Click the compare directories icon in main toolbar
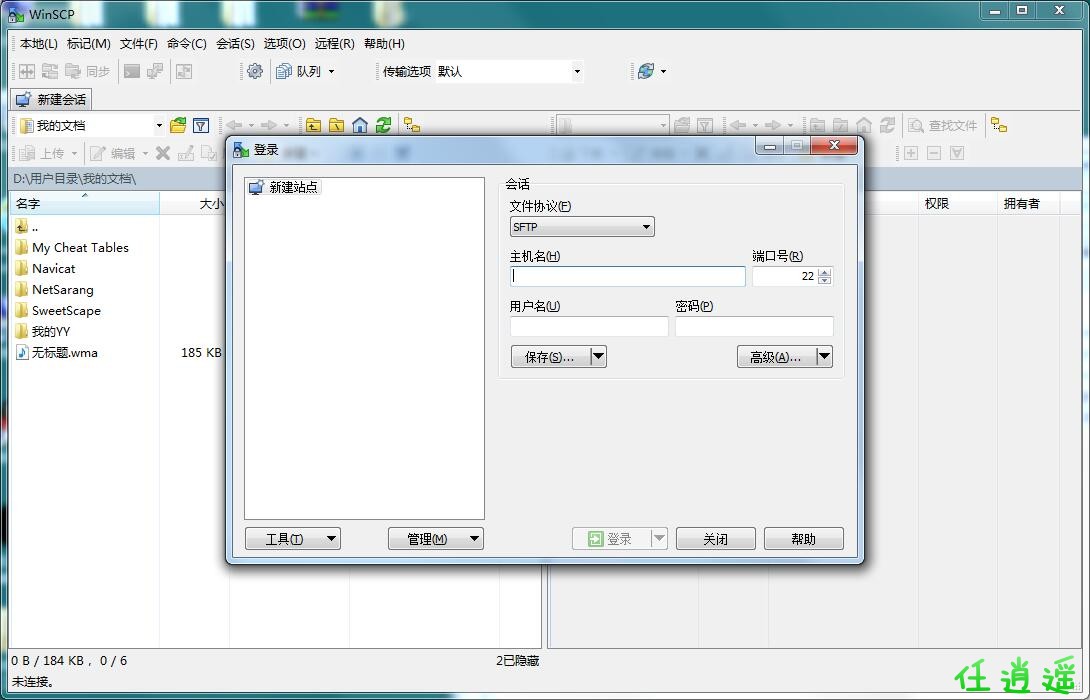The height and width of the screenshot is (700, 1090). pyautogui.click(x=26, y=71)
